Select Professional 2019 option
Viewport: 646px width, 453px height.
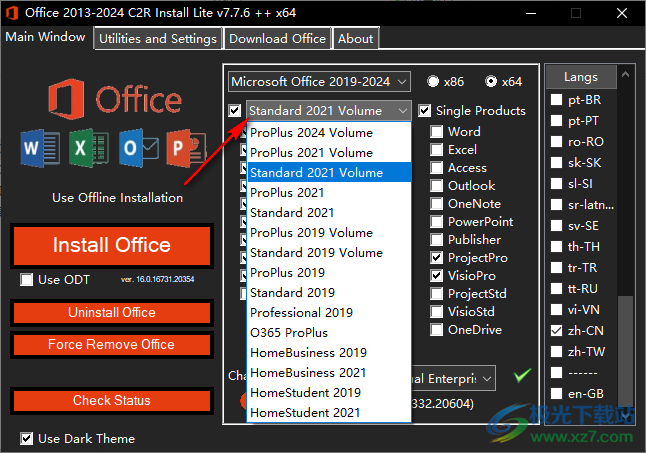coord(329,313)
